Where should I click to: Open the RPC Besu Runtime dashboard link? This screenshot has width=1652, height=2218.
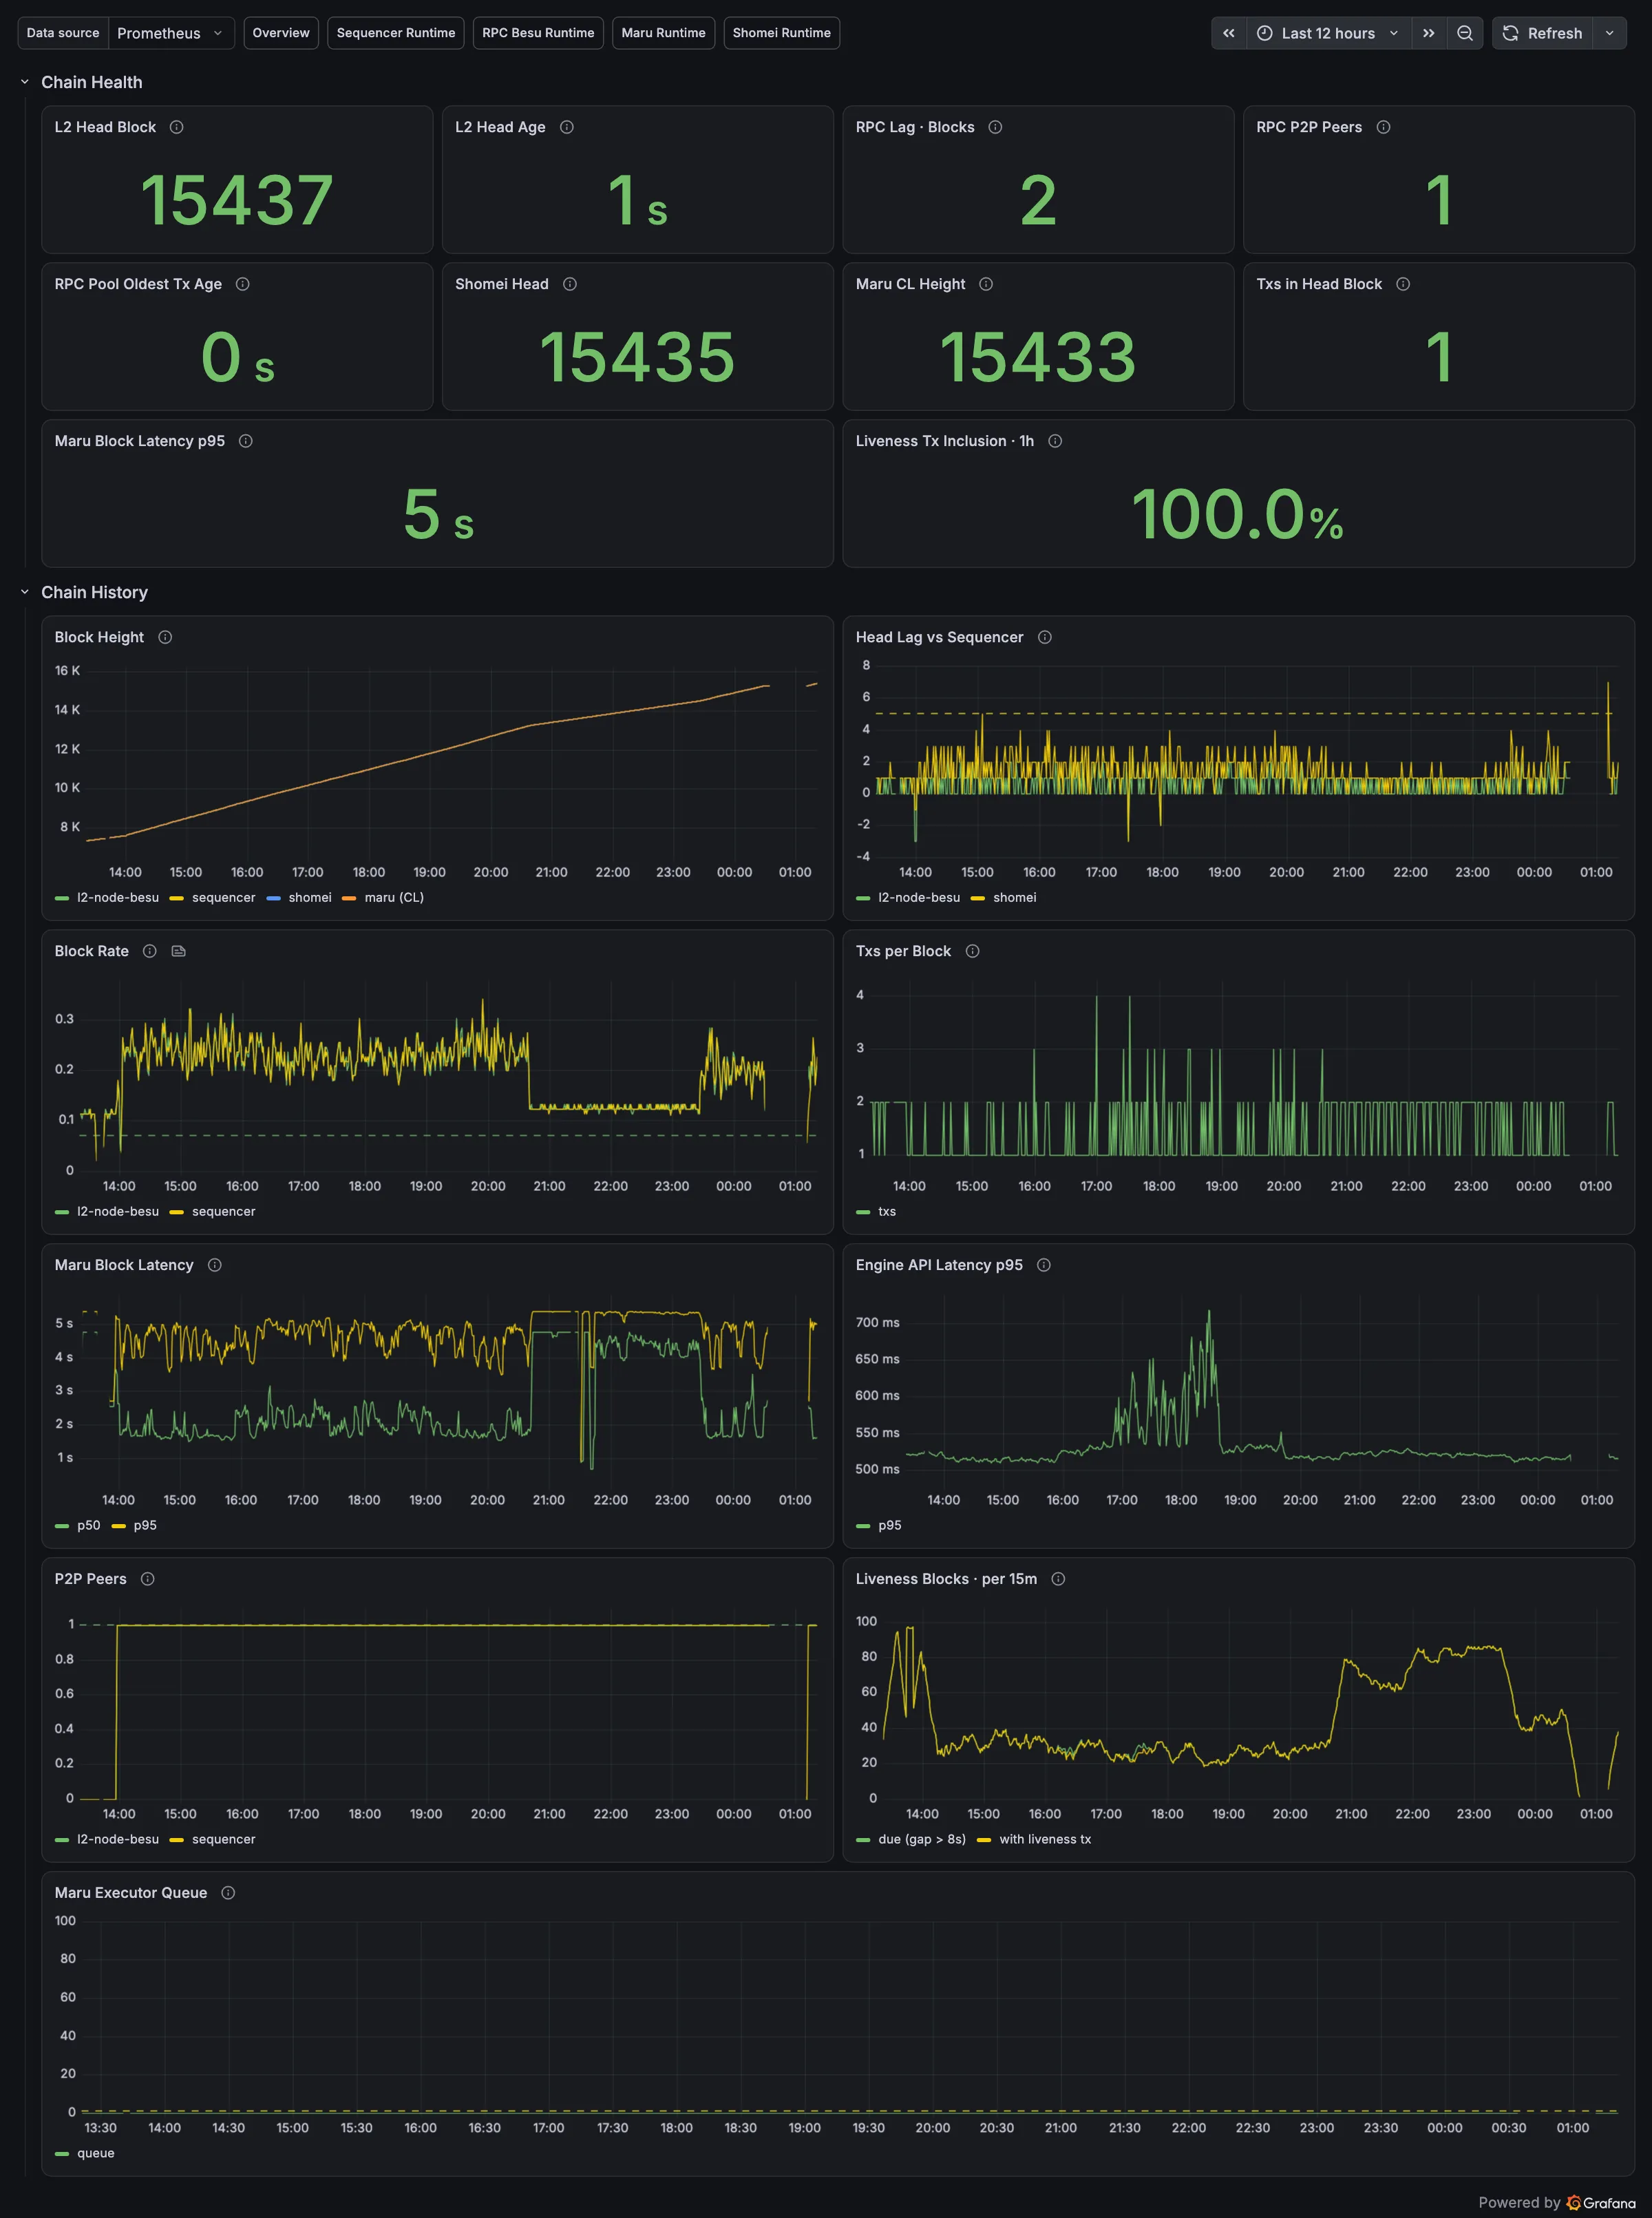pos(538,33)
